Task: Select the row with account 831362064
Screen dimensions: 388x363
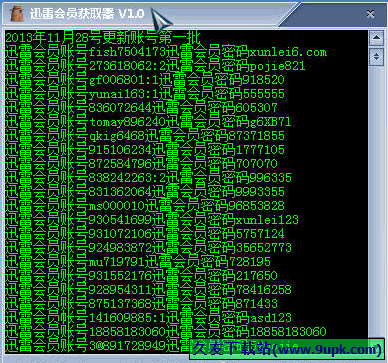Action: [x=145, y=192]
